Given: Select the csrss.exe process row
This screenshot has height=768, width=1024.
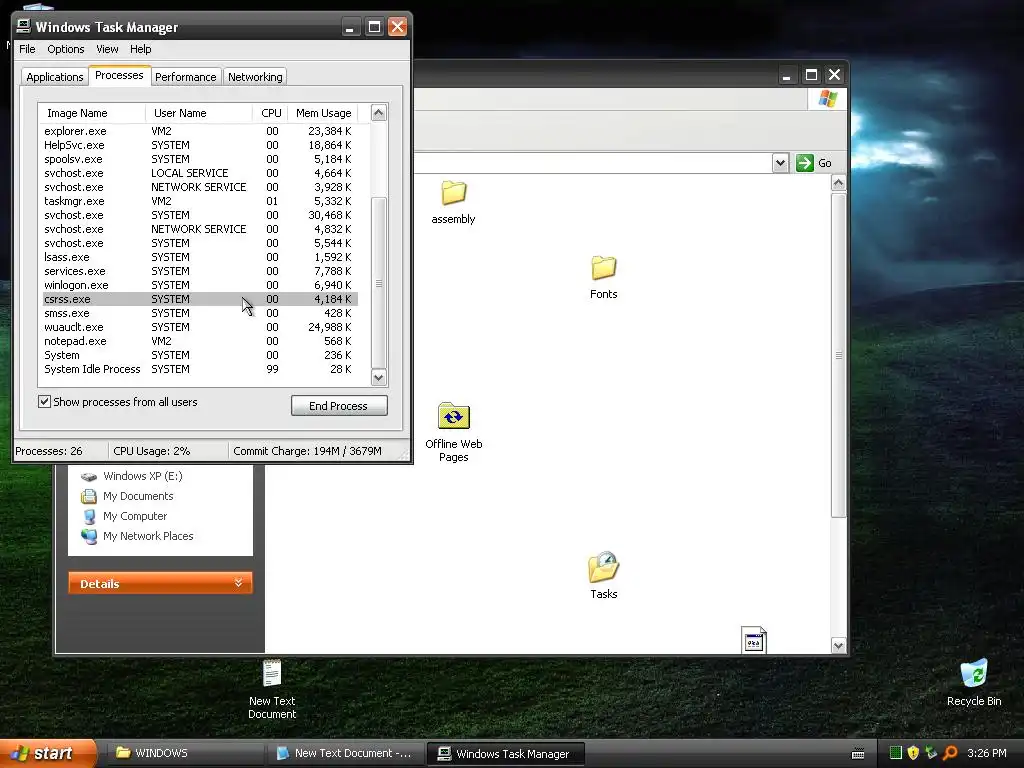Looking at the screenshot, I should [x=199, y=299].
